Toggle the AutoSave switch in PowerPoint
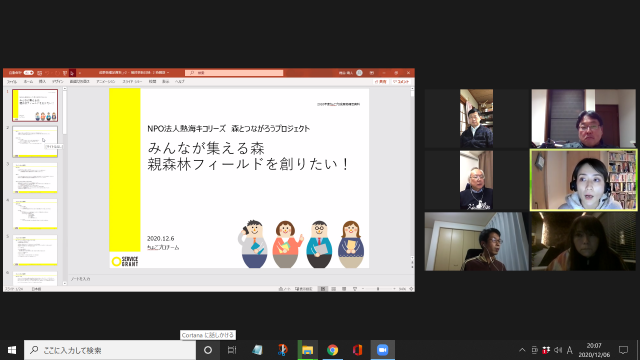640x360 pixels. point(29,73)
